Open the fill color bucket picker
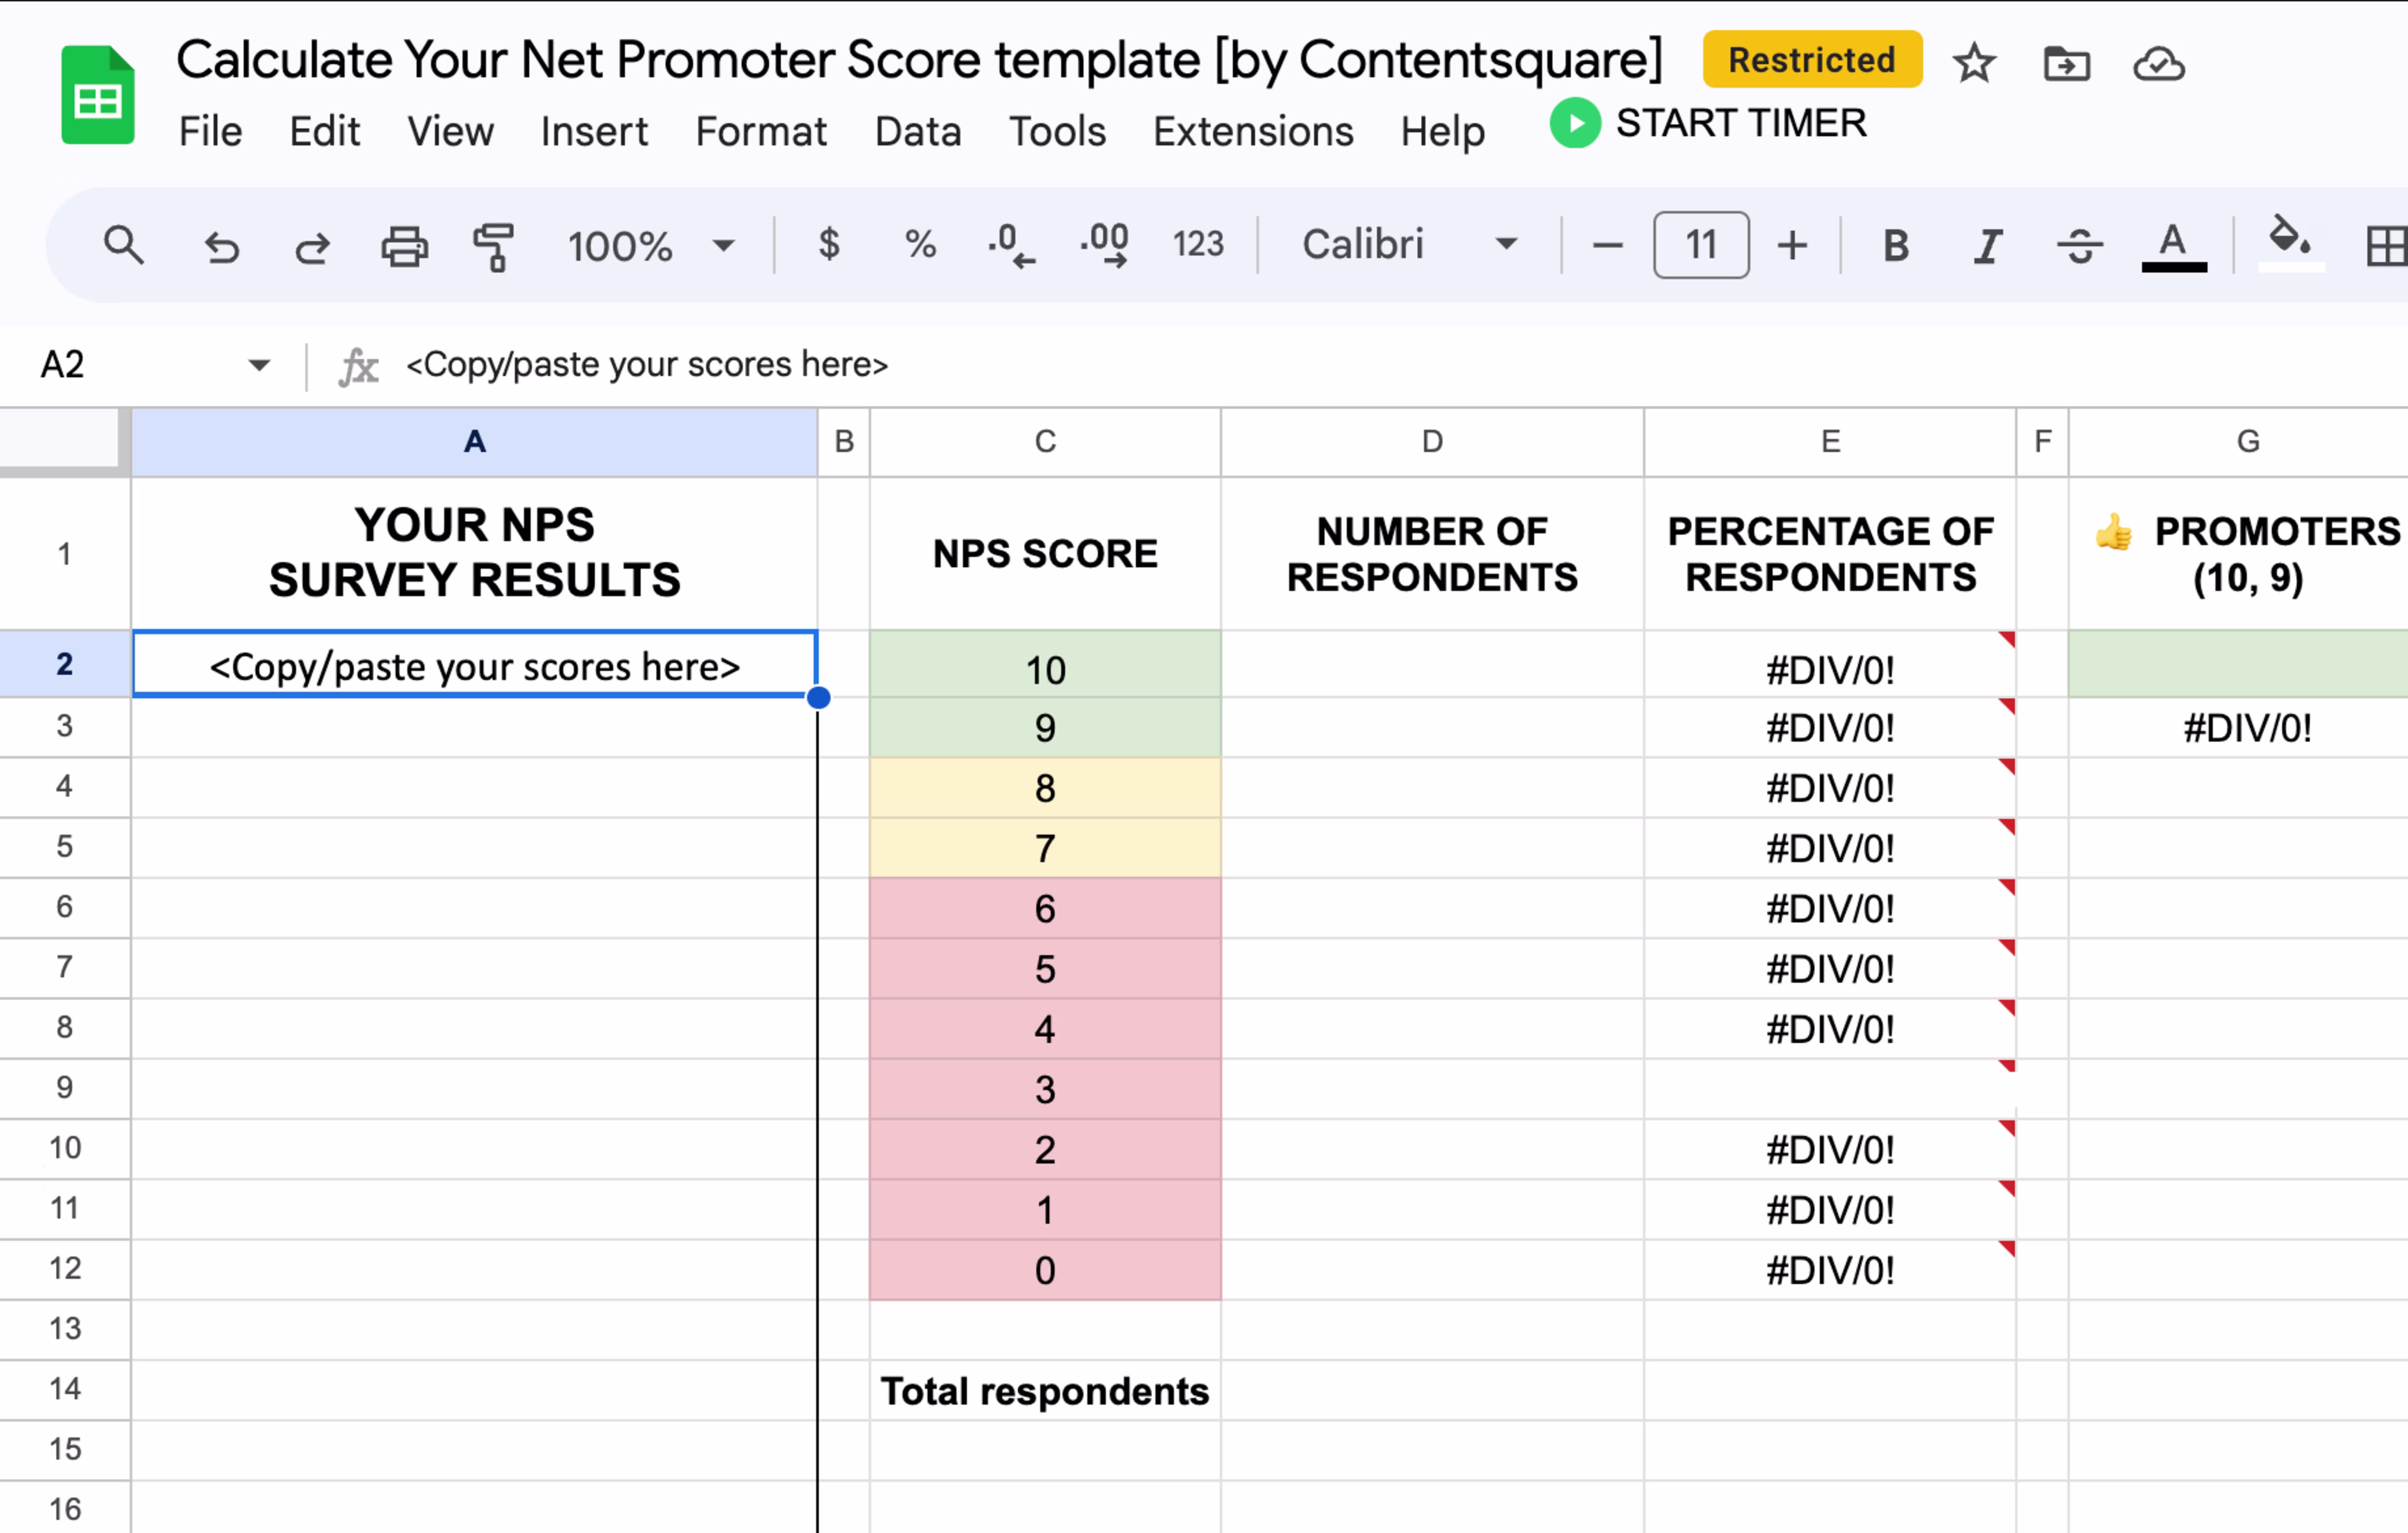The image size is (2408, 1533). coord(2289,243)
